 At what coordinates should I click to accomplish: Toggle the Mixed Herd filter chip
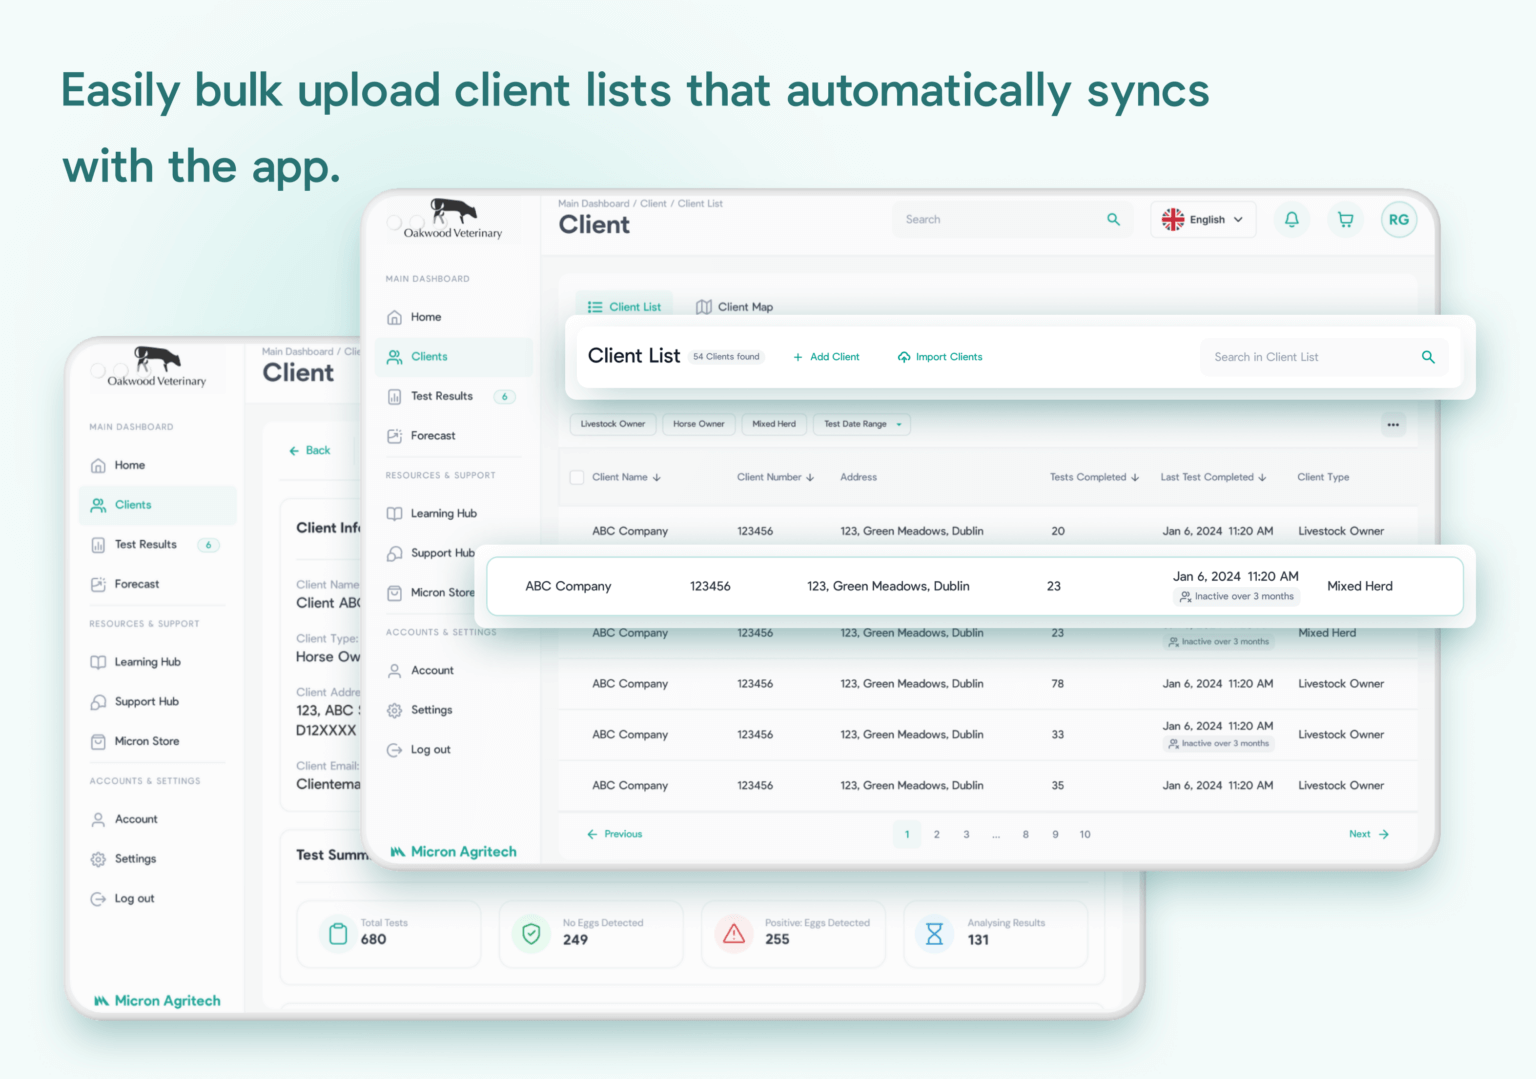click(774, 424)
